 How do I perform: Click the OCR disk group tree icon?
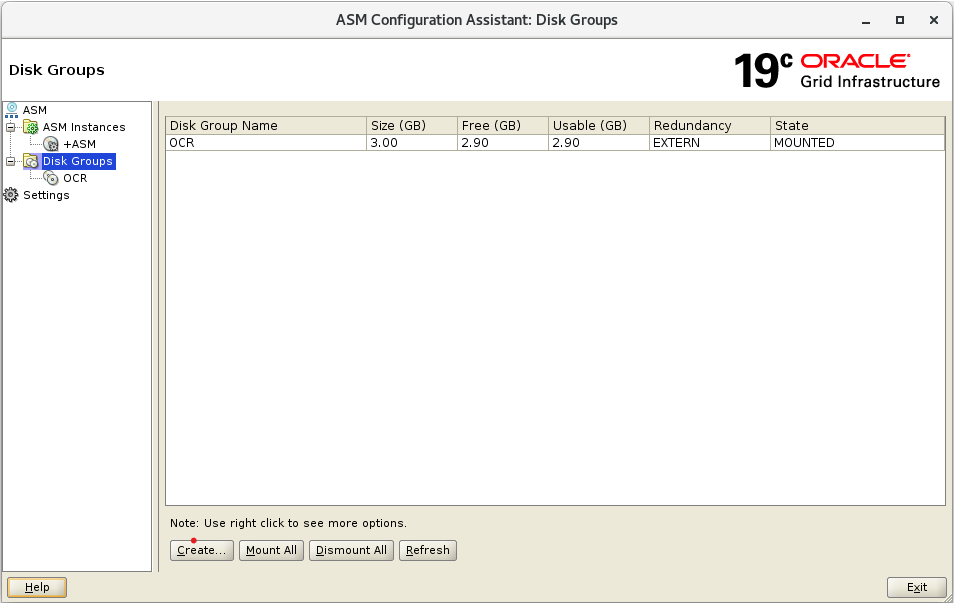(51, 178)
